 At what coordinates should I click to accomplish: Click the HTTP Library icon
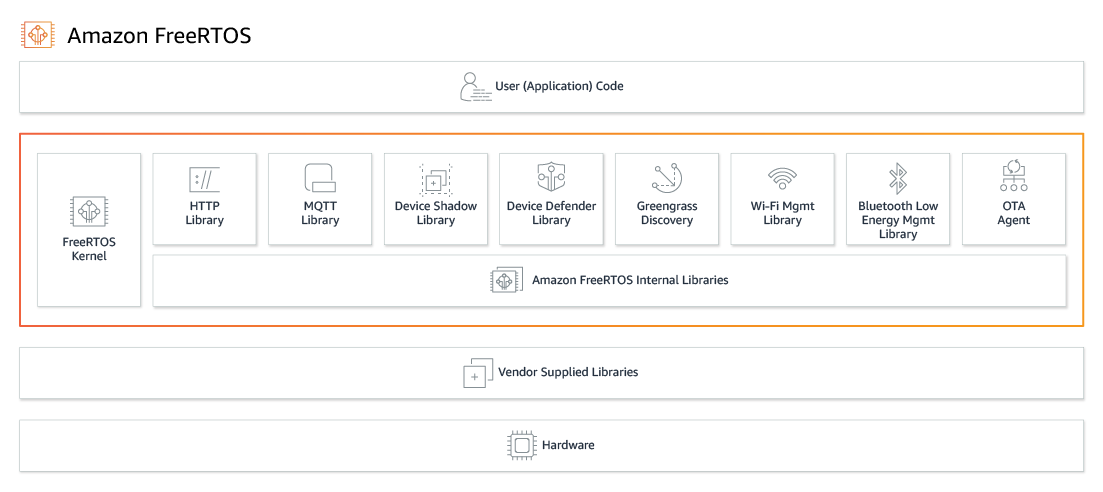[204, 179]
